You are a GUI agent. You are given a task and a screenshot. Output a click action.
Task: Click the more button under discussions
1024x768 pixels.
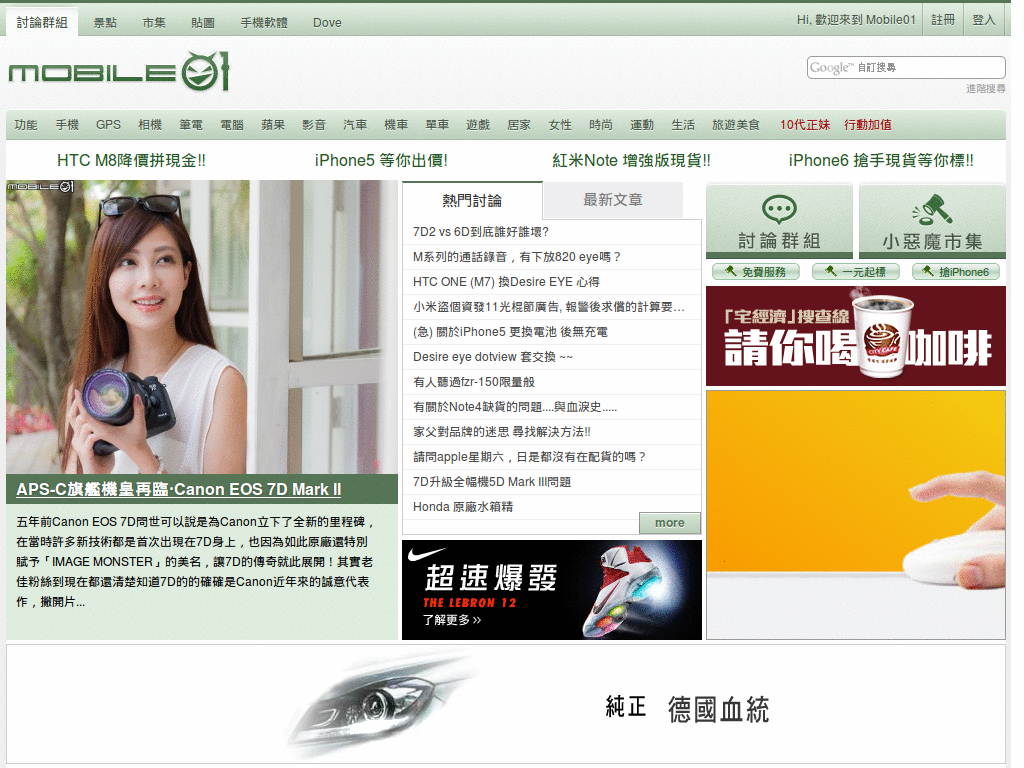coord(669,522)
